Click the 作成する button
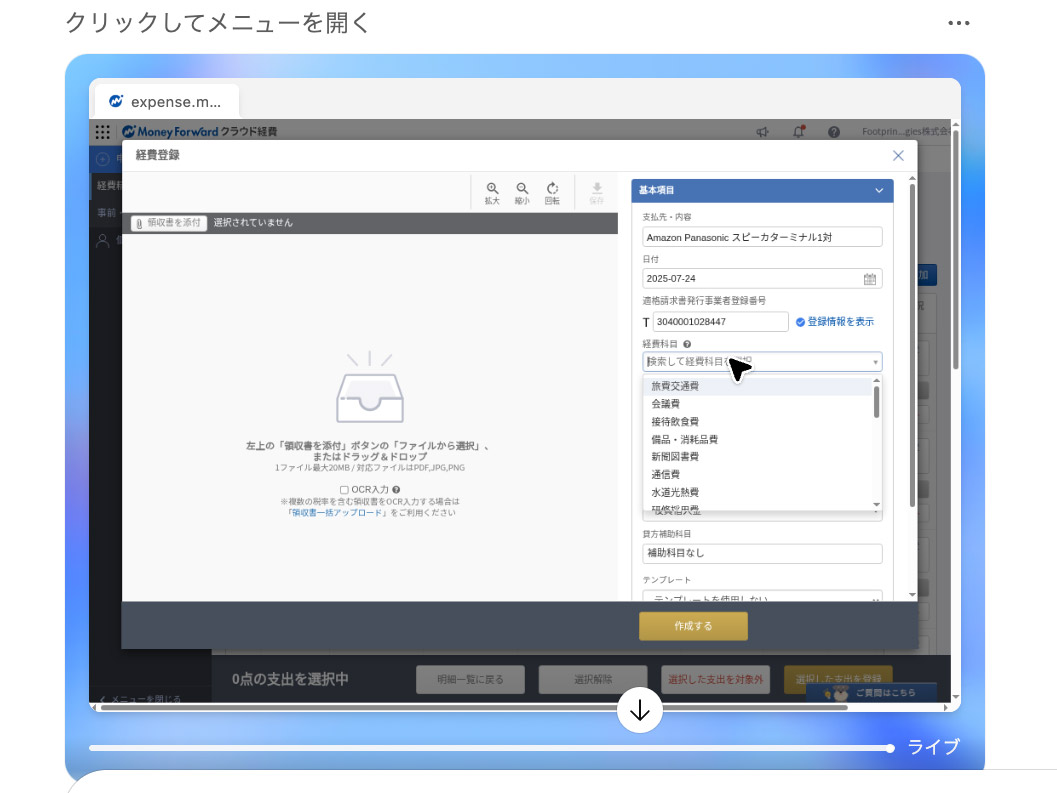1057x793 pixels. 693,626
